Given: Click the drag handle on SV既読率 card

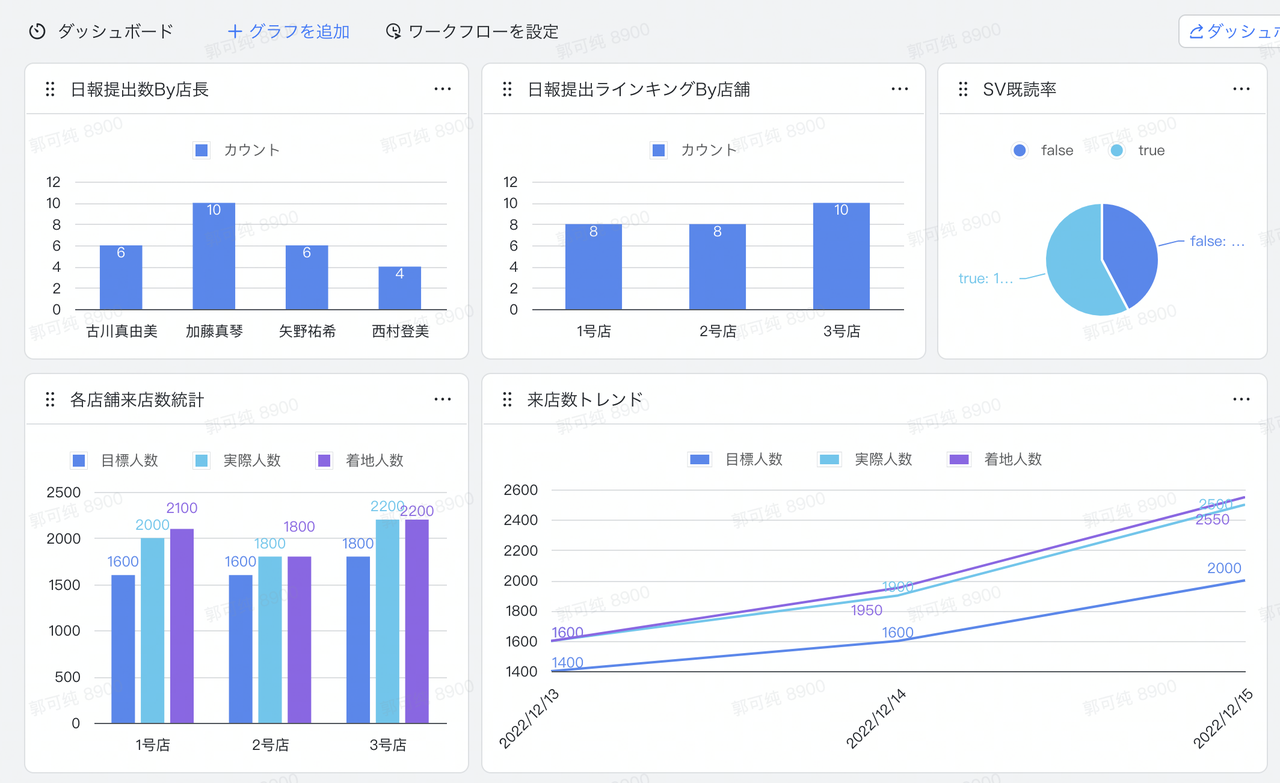Looking at the screenshot, I should click(963, 89).
